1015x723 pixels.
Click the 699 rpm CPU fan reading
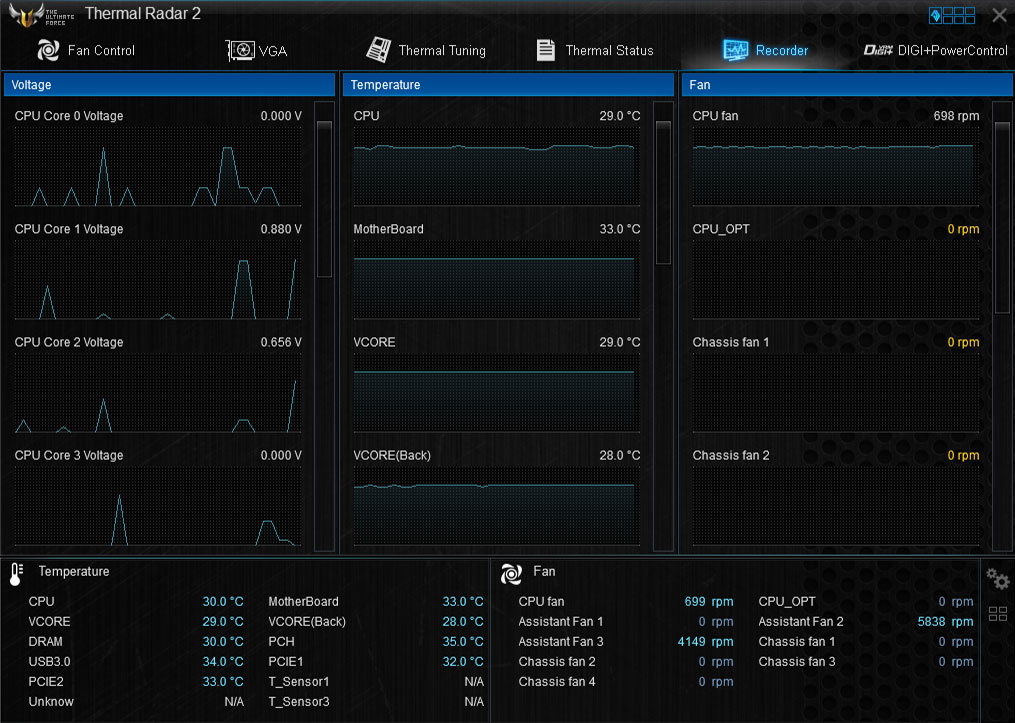coord(709,601)
